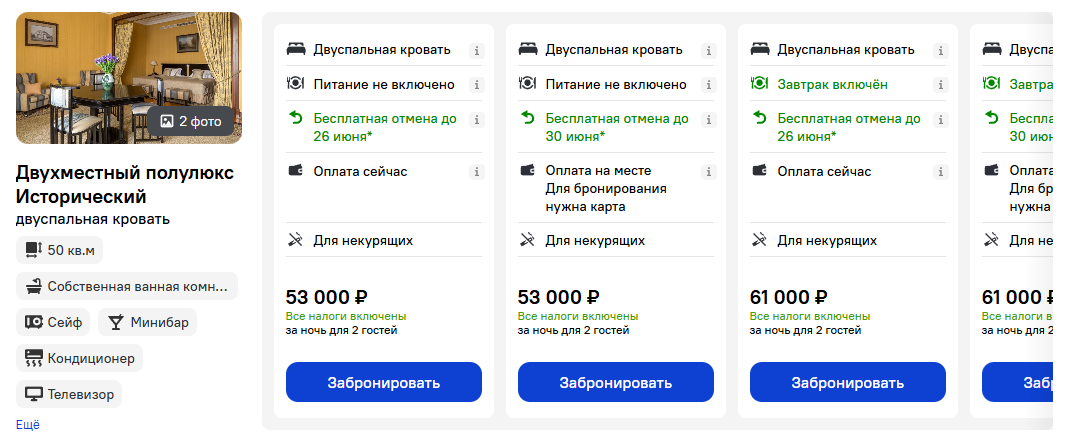Screen dimensions: 1068x442
Task: Click info icon beside Оплата на месте
Action: (708, 172)
